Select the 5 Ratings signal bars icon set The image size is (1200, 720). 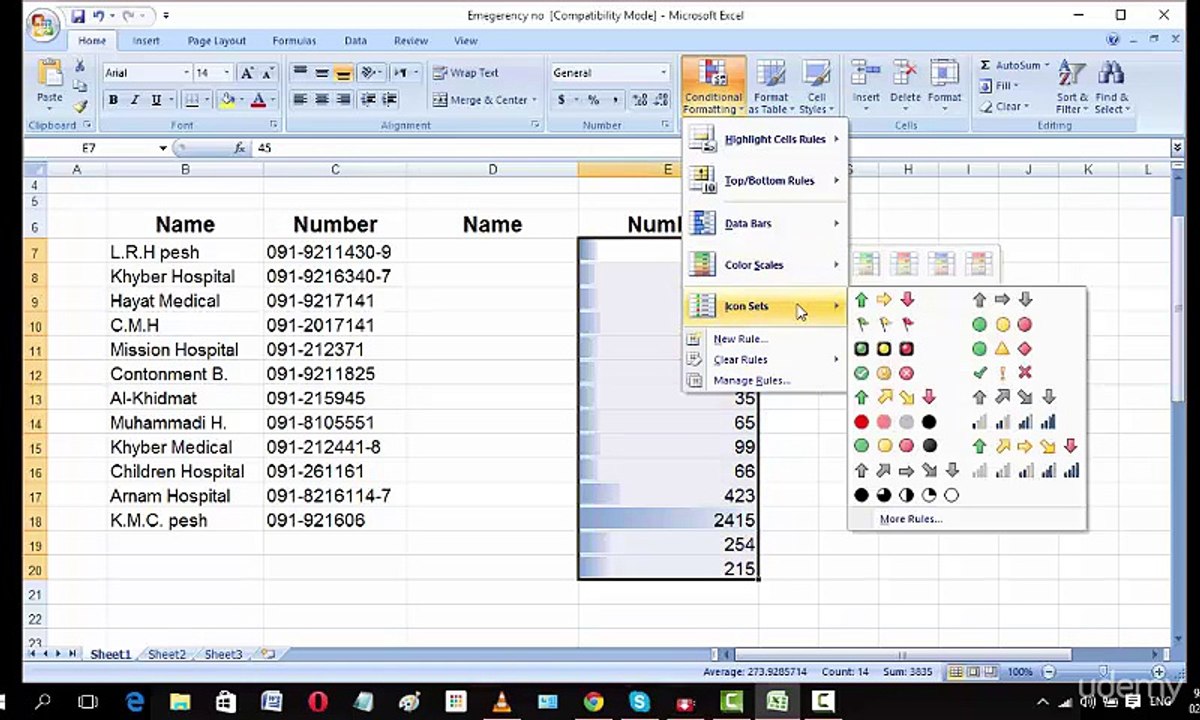pos(1025,470)
